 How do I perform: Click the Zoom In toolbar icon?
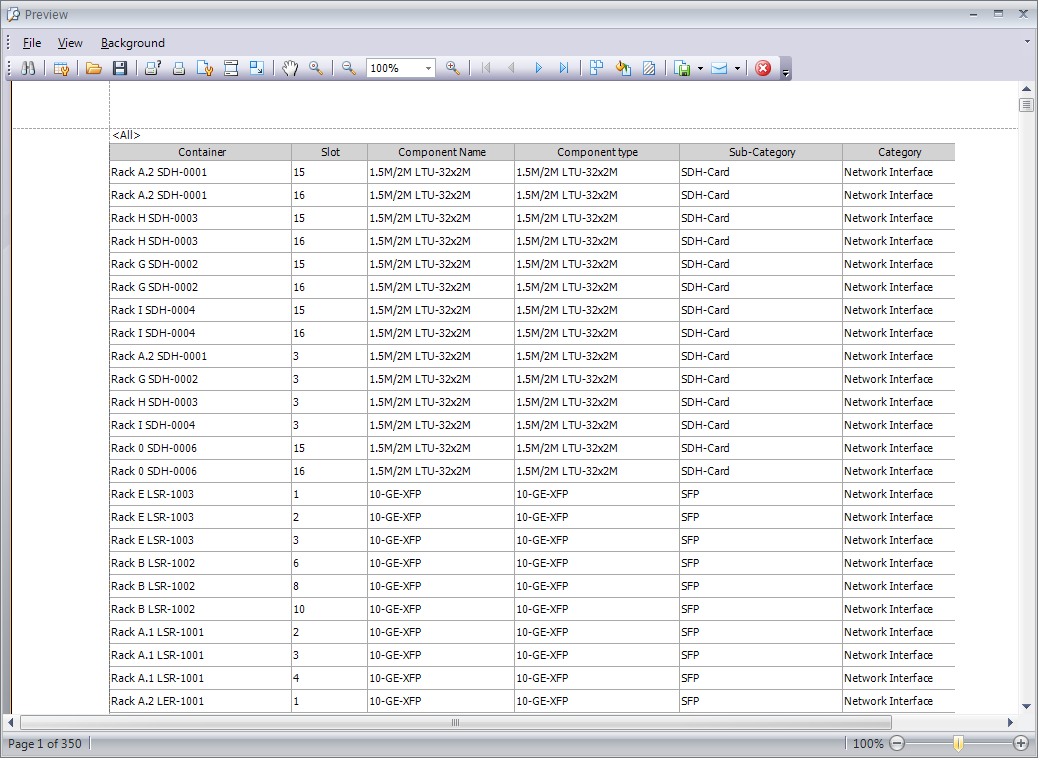453,68
